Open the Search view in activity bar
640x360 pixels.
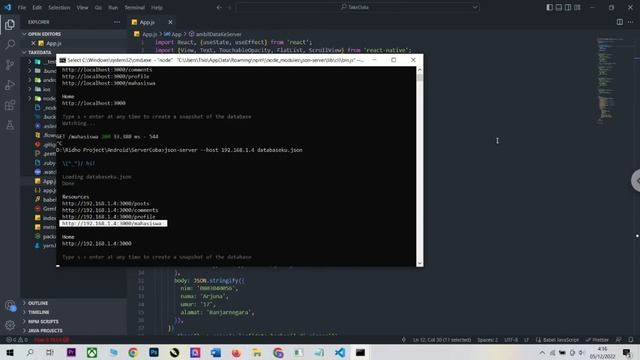(x=10, y=44)
